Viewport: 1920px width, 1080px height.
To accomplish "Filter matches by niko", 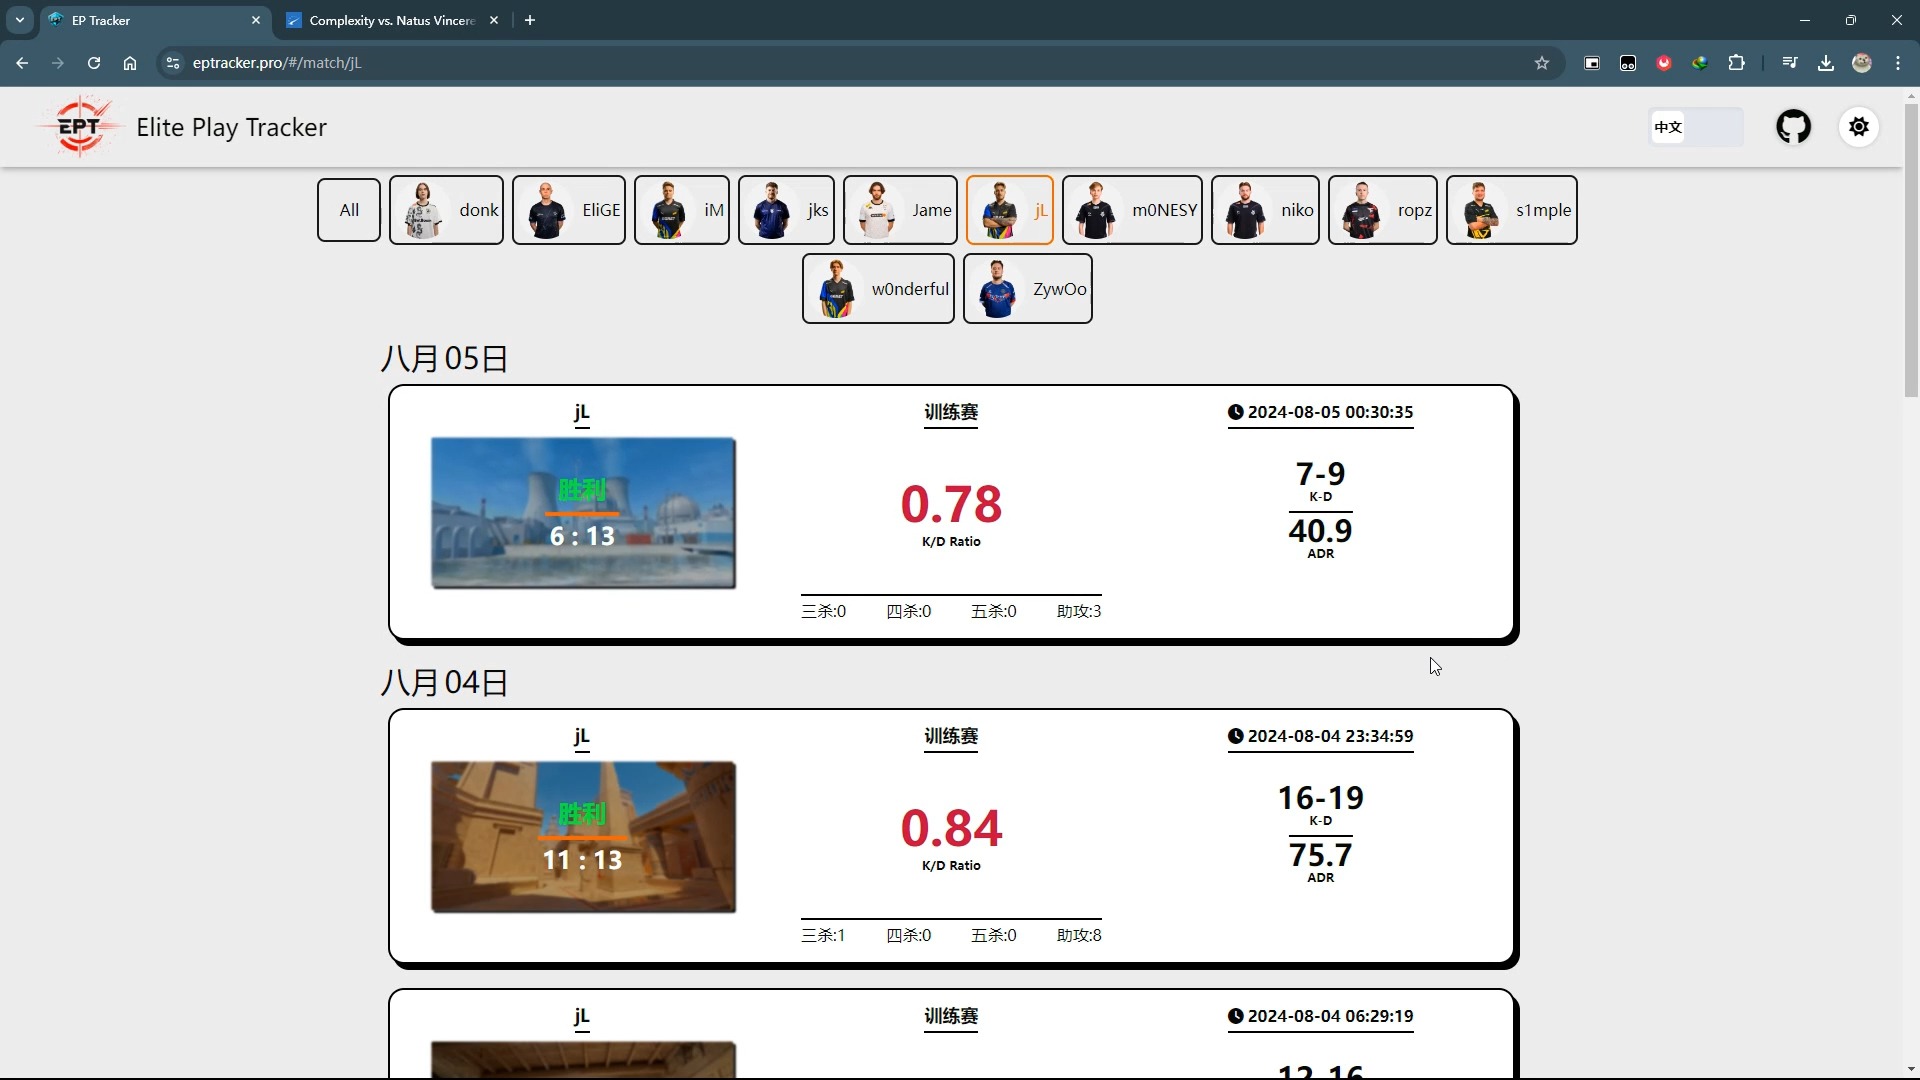I will (1265, 210).
